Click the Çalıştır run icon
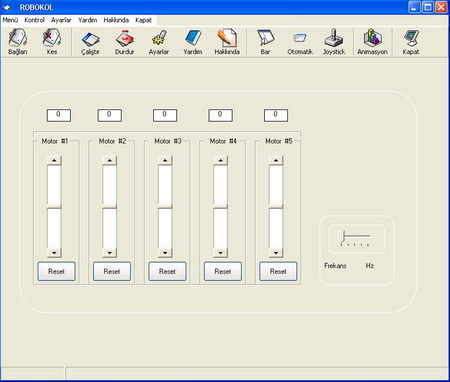This screenshot has width=450, height=382. (x=90, y=39)
